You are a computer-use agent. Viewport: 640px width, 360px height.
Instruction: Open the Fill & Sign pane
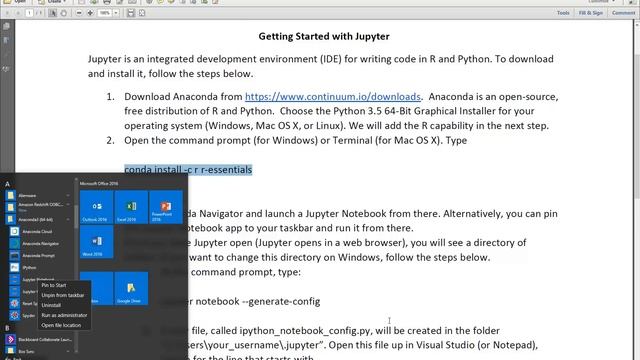591,13
